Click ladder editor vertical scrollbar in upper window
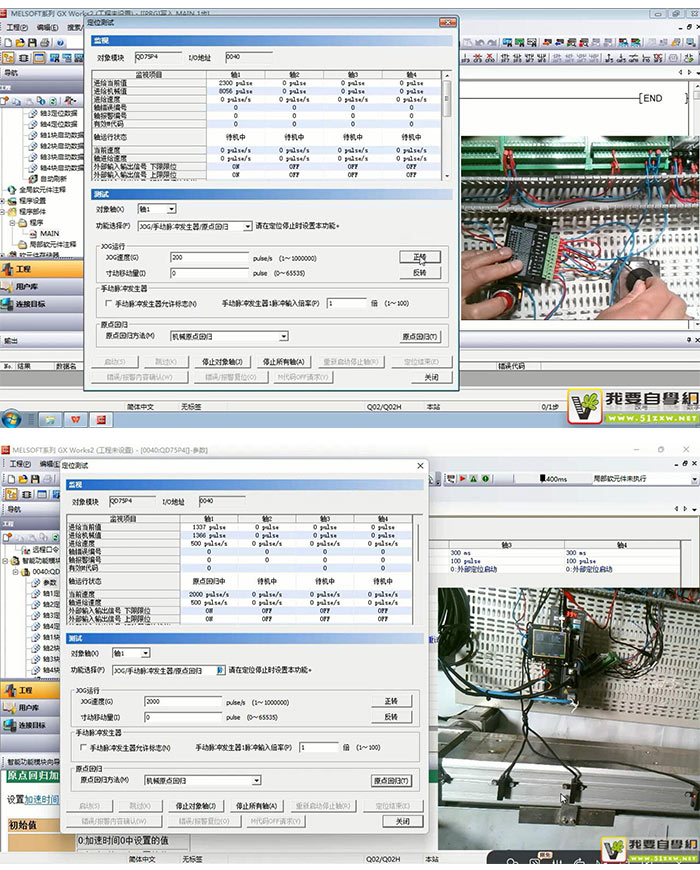Screen dimensions: 700x870 point(696,205)
